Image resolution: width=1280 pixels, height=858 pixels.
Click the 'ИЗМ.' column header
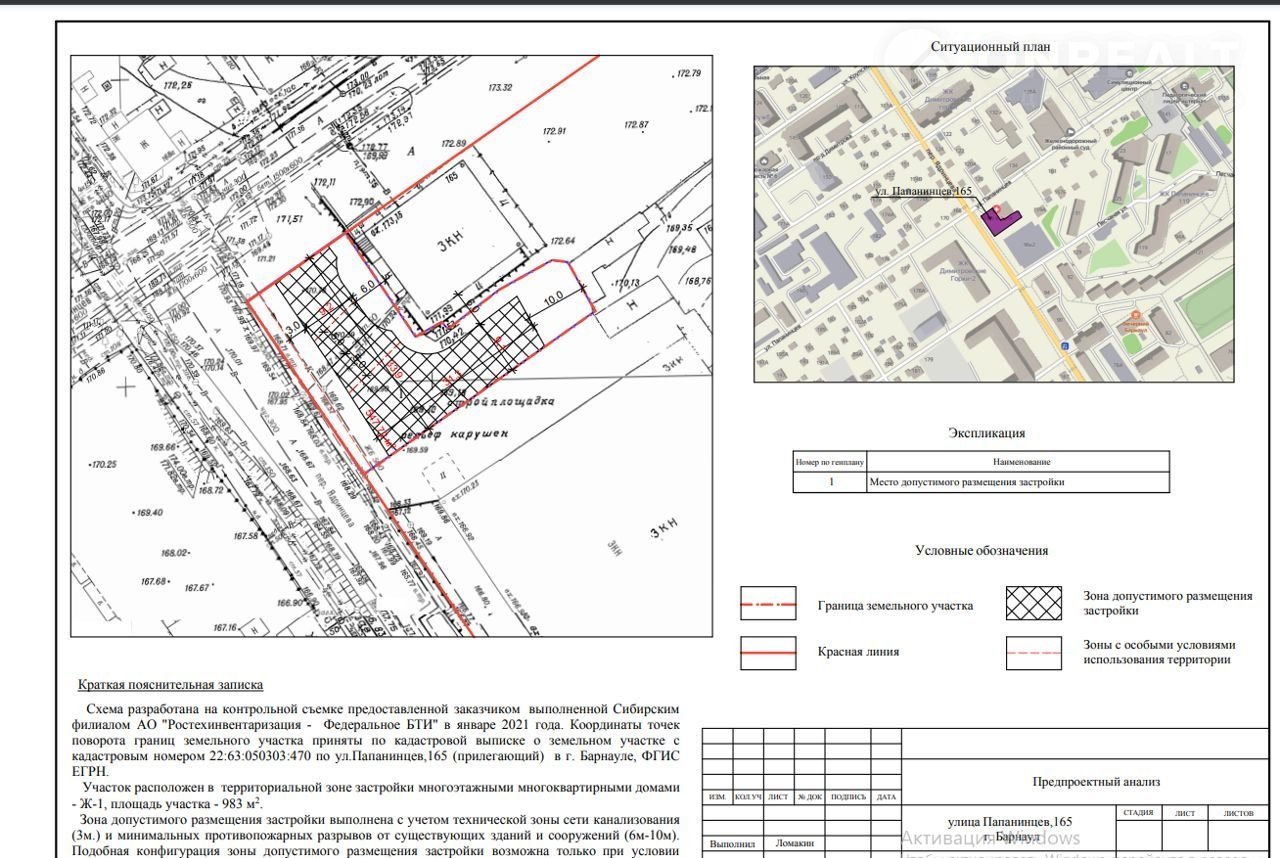click(x=717, y=797)
